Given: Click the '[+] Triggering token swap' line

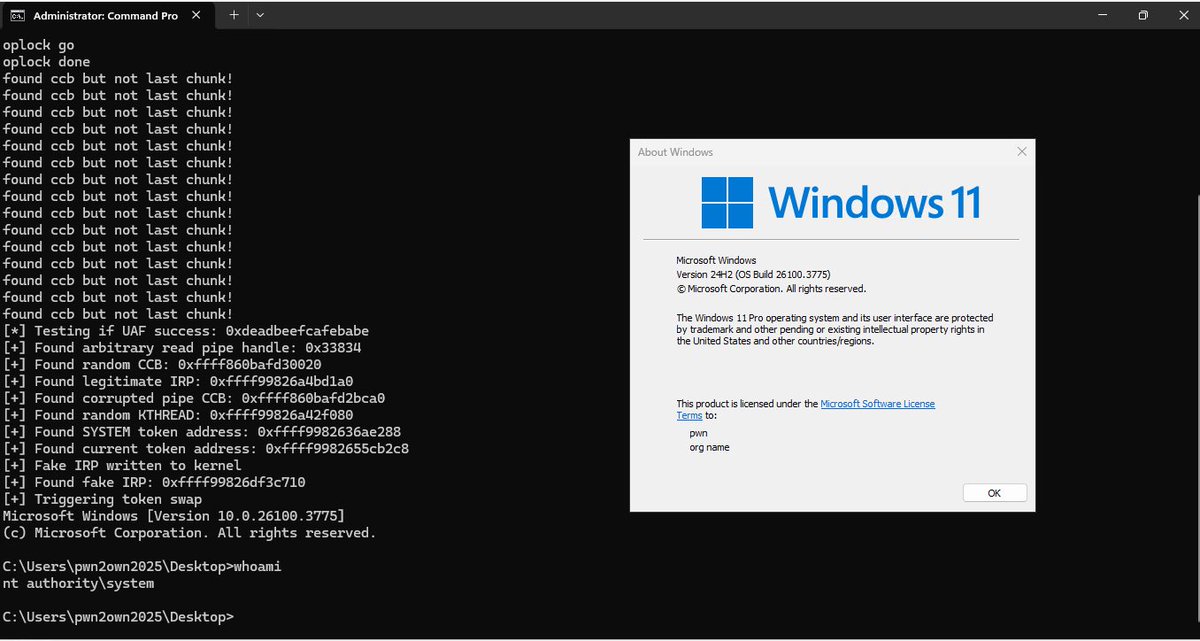Looking at the screenshot, I should point(102,499).
